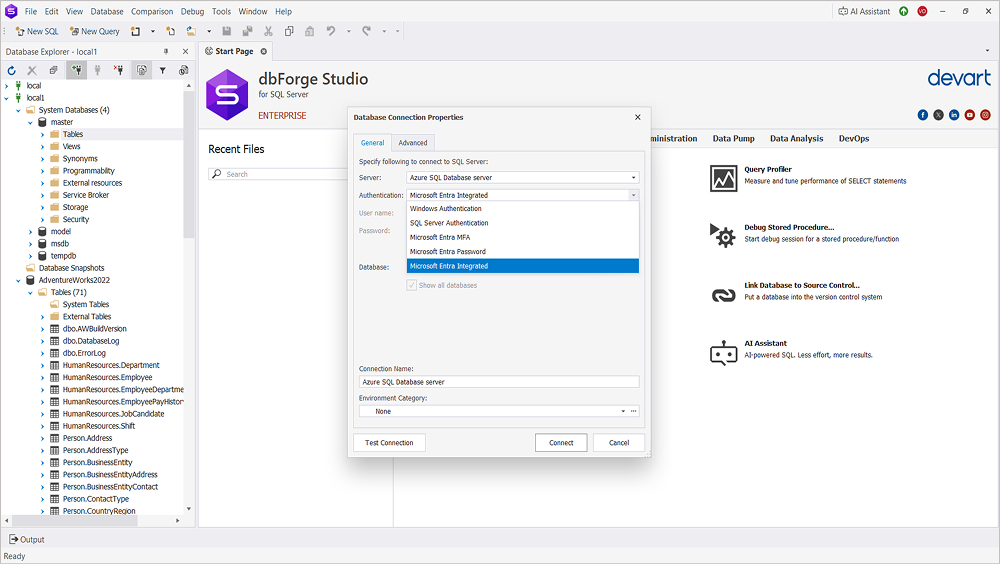Switch to the General tab
Screen dimensions: 1000x564
pos(372,143)
